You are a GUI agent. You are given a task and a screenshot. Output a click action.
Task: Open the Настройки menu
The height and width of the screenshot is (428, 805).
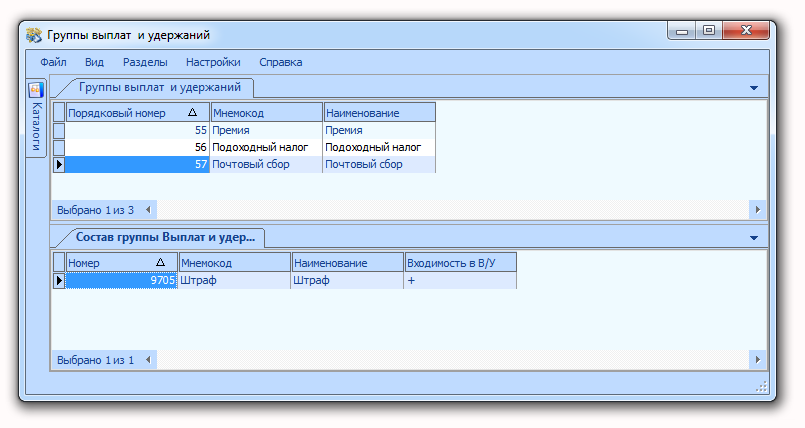tap(213, 62)
